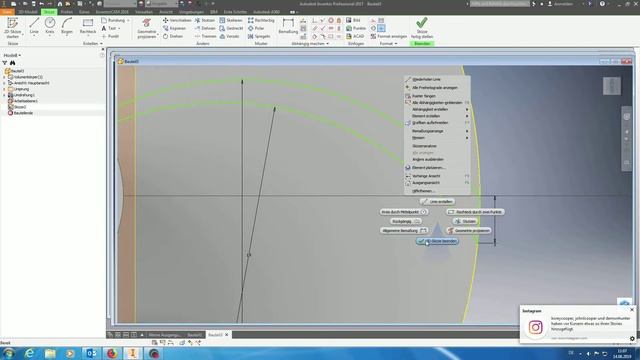Choose Versatz offset tool
The height and width of the screenshot is (360, 640).
click(229, 36)
